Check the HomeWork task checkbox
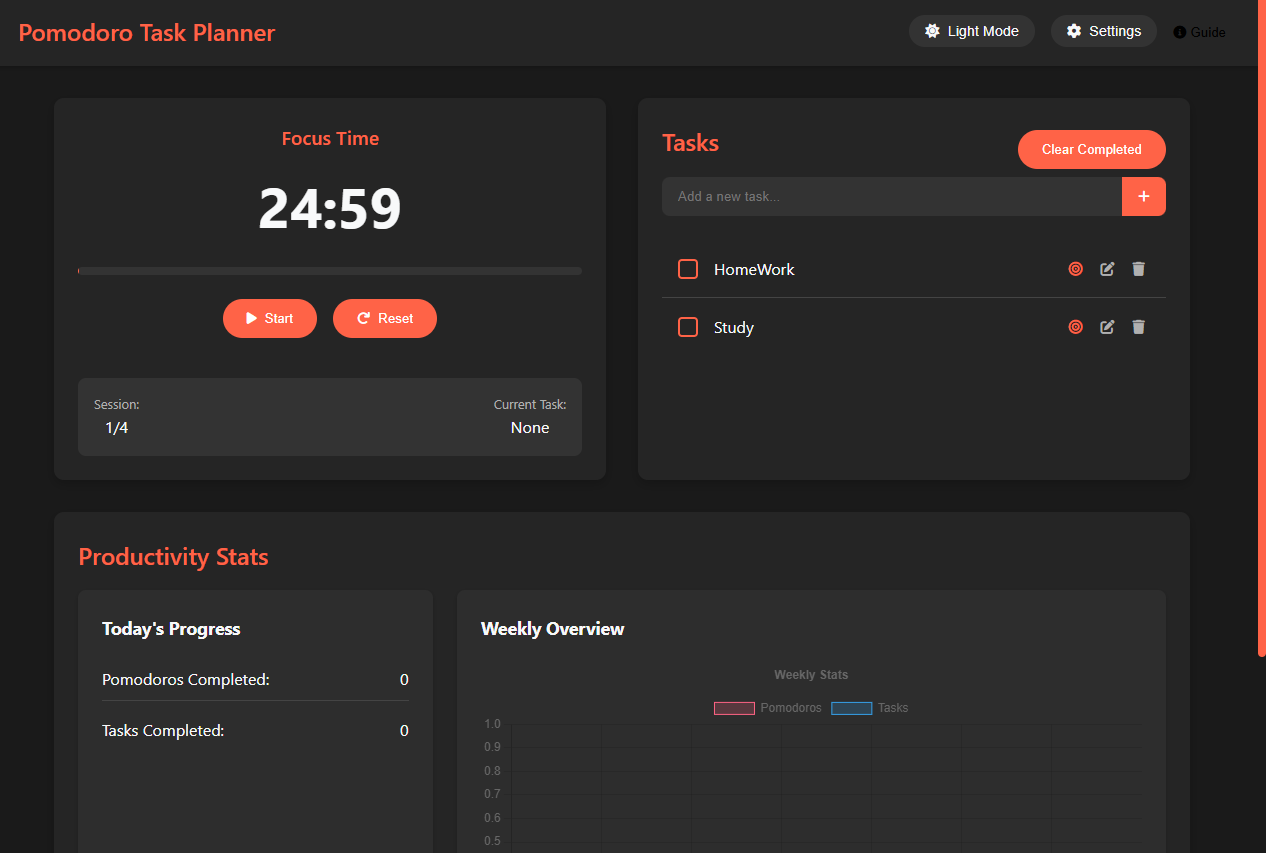The height and width of the screenshot is (853, 1266). coord(687,269)
